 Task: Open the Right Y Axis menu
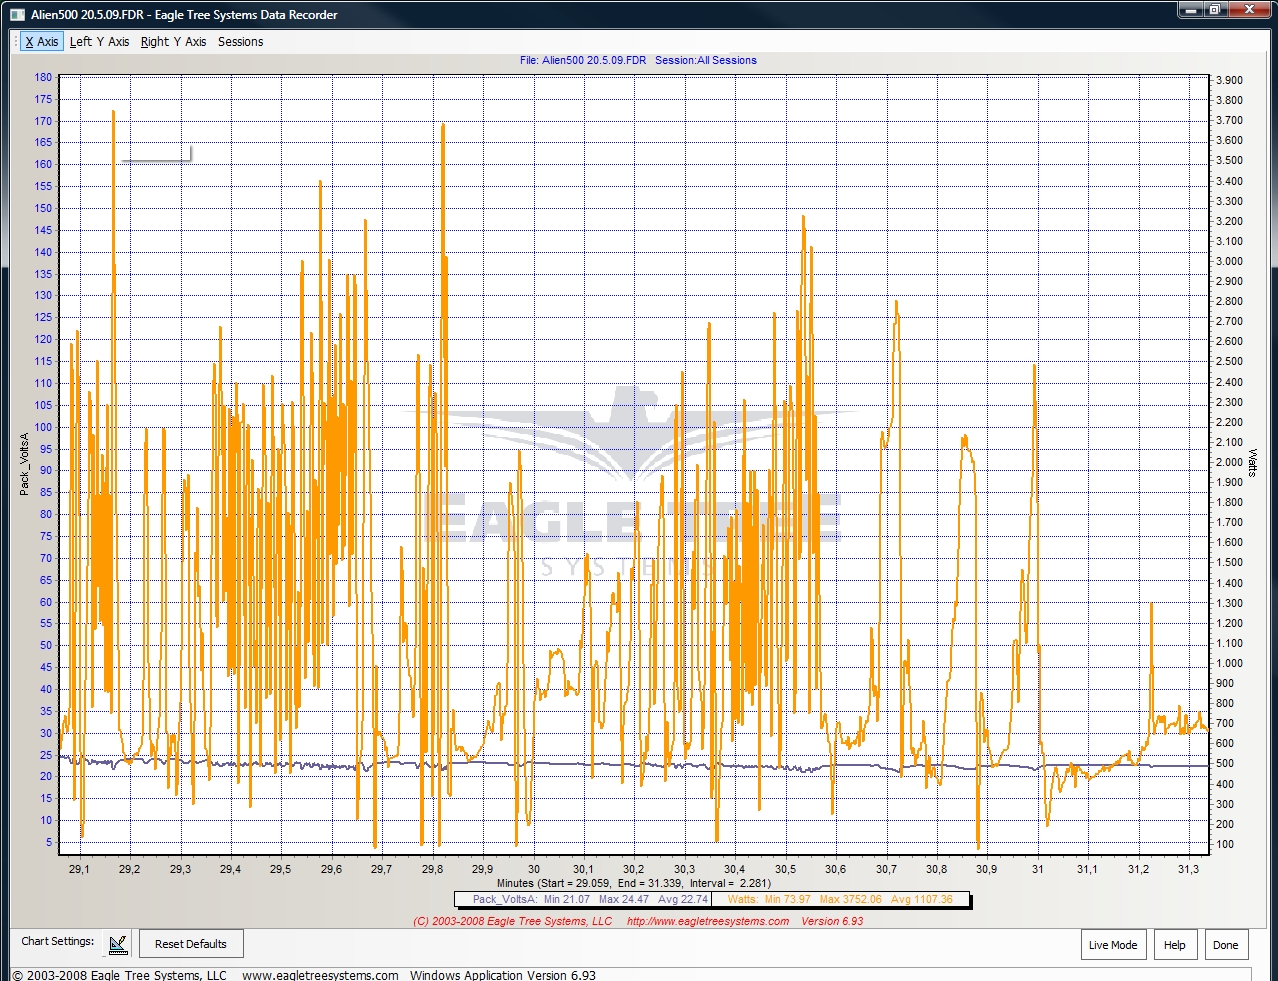click(173, 41)
